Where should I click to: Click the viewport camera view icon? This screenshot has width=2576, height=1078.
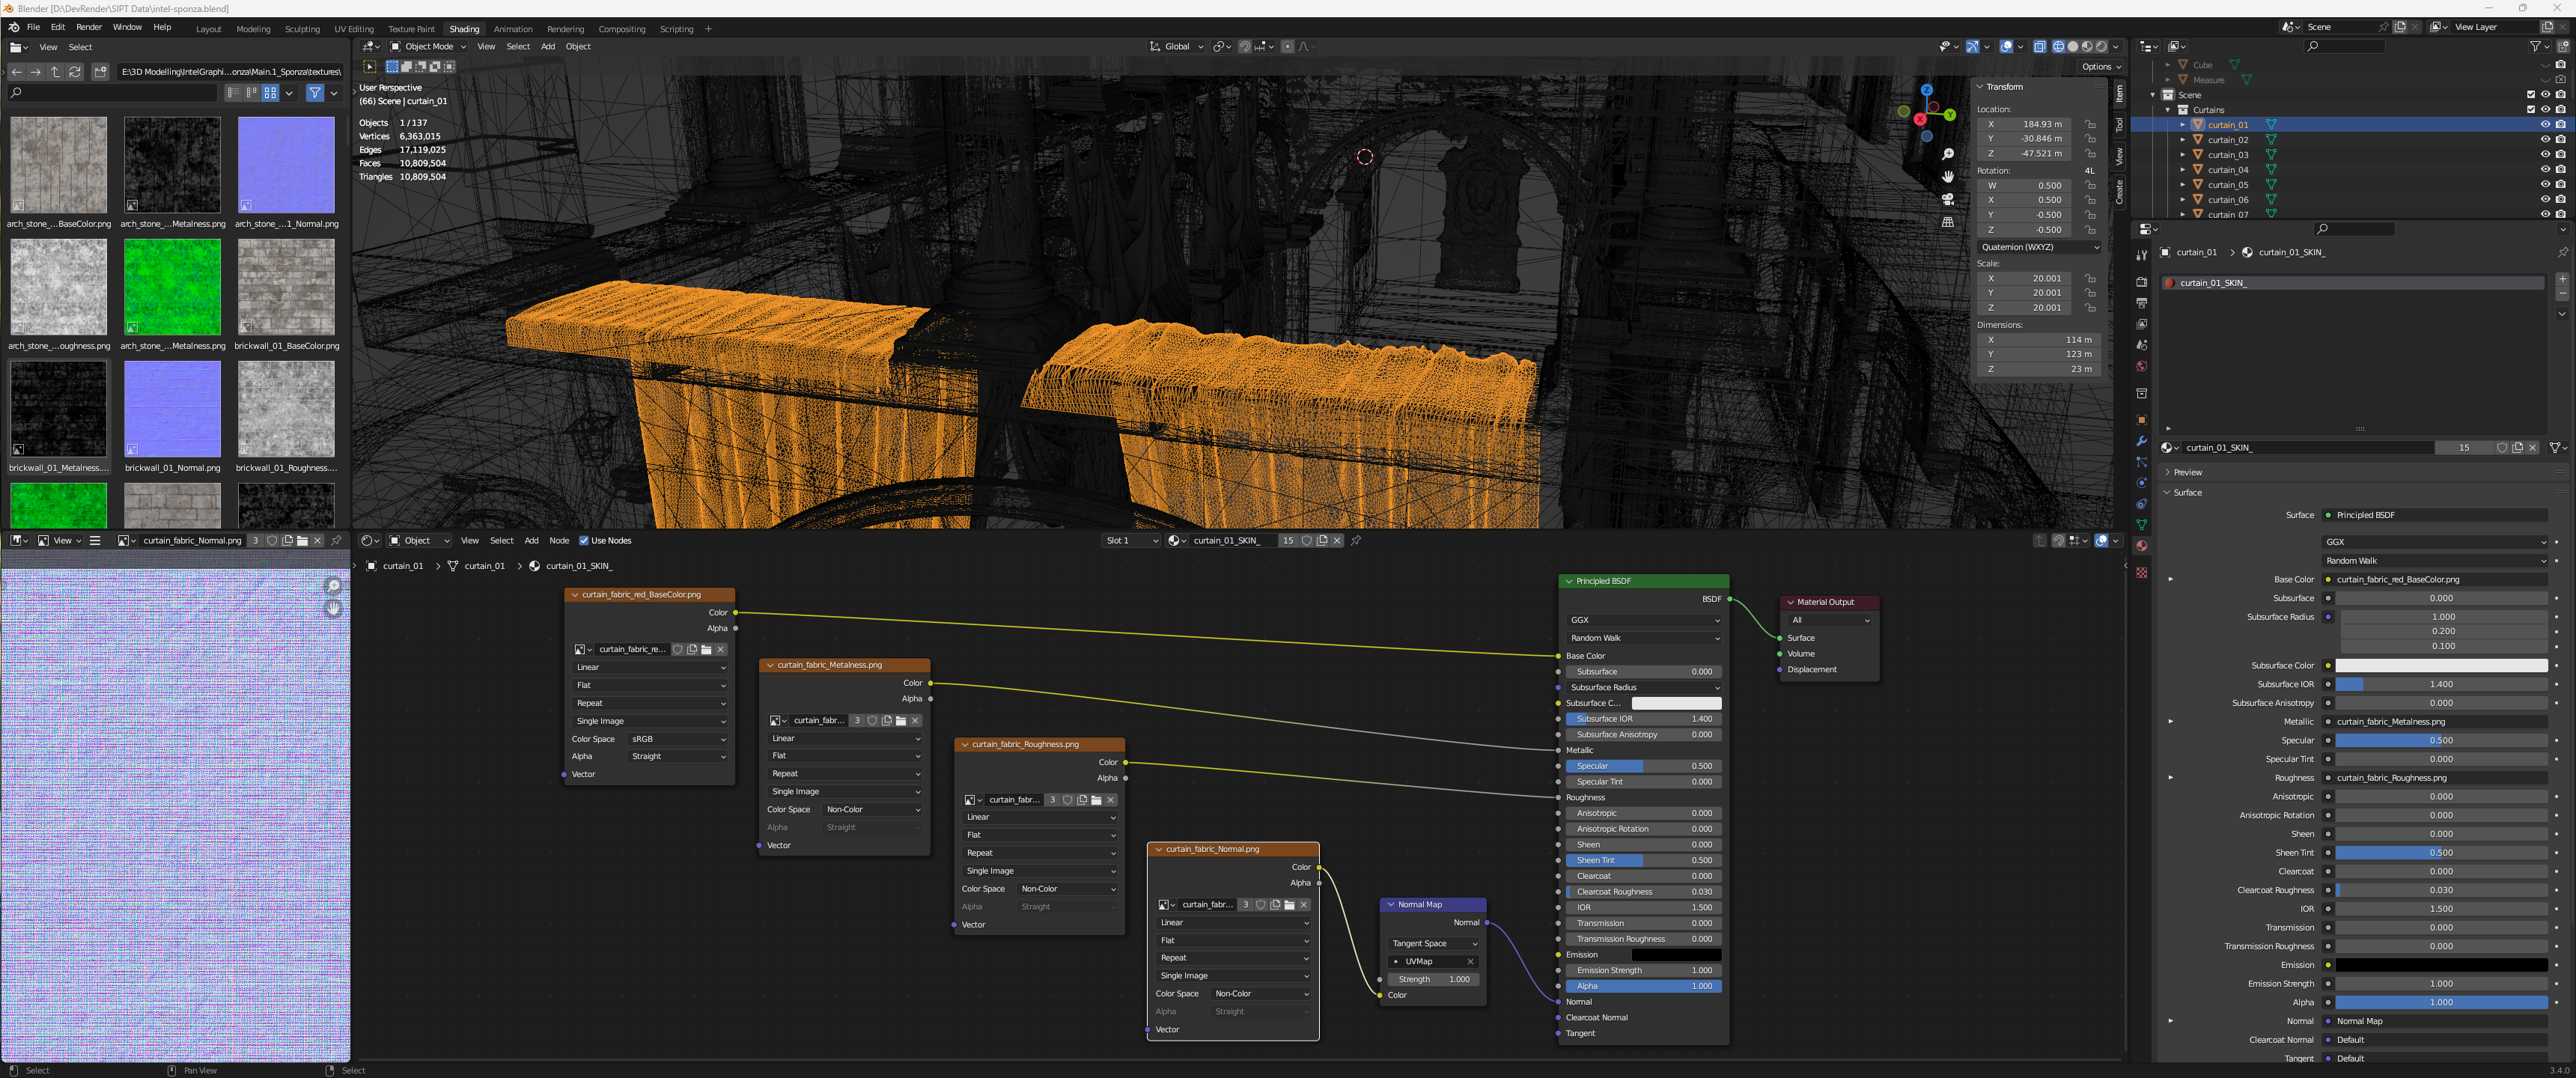click(x=1947, y=199)
